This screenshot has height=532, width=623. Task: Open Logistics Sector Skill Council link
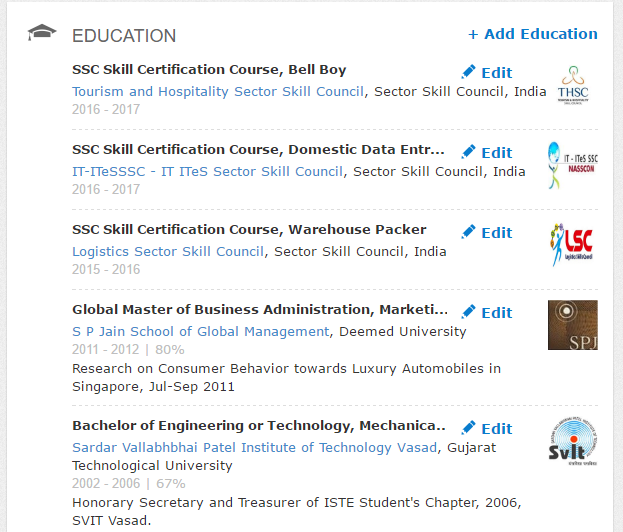[x=168, y=251]
